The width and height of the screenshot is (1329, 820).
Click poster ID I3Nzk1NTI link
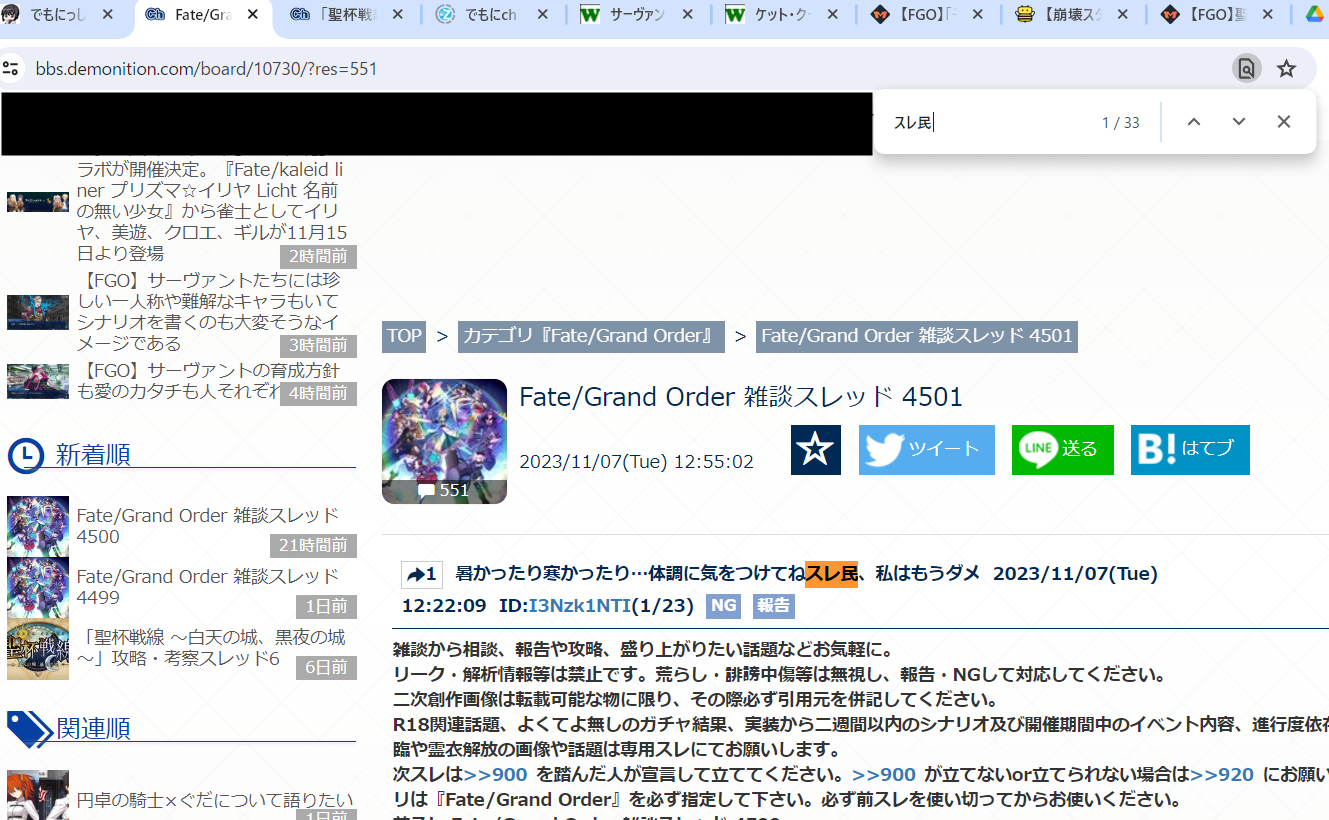[578, 606]
